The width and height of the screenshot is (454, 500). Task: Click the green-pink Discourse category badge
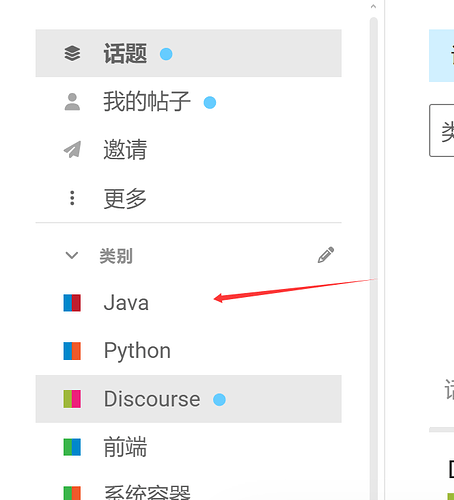click(x=72, y=399)
